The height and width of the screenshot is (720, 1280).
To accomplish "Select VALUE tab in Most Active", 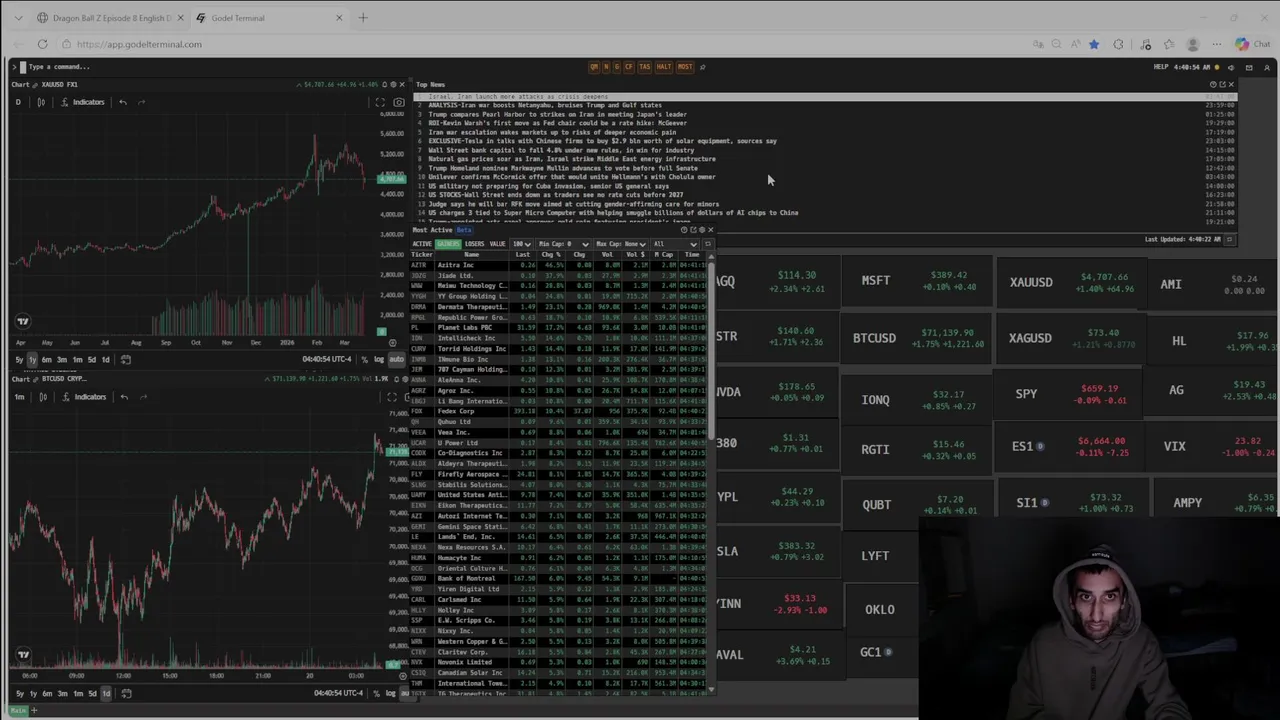I will (x=497, y=244).
